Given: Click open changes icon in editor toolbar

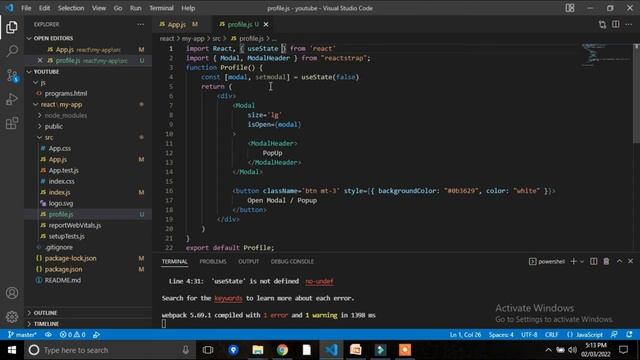Looking at the screenshot, I should 602,24.
